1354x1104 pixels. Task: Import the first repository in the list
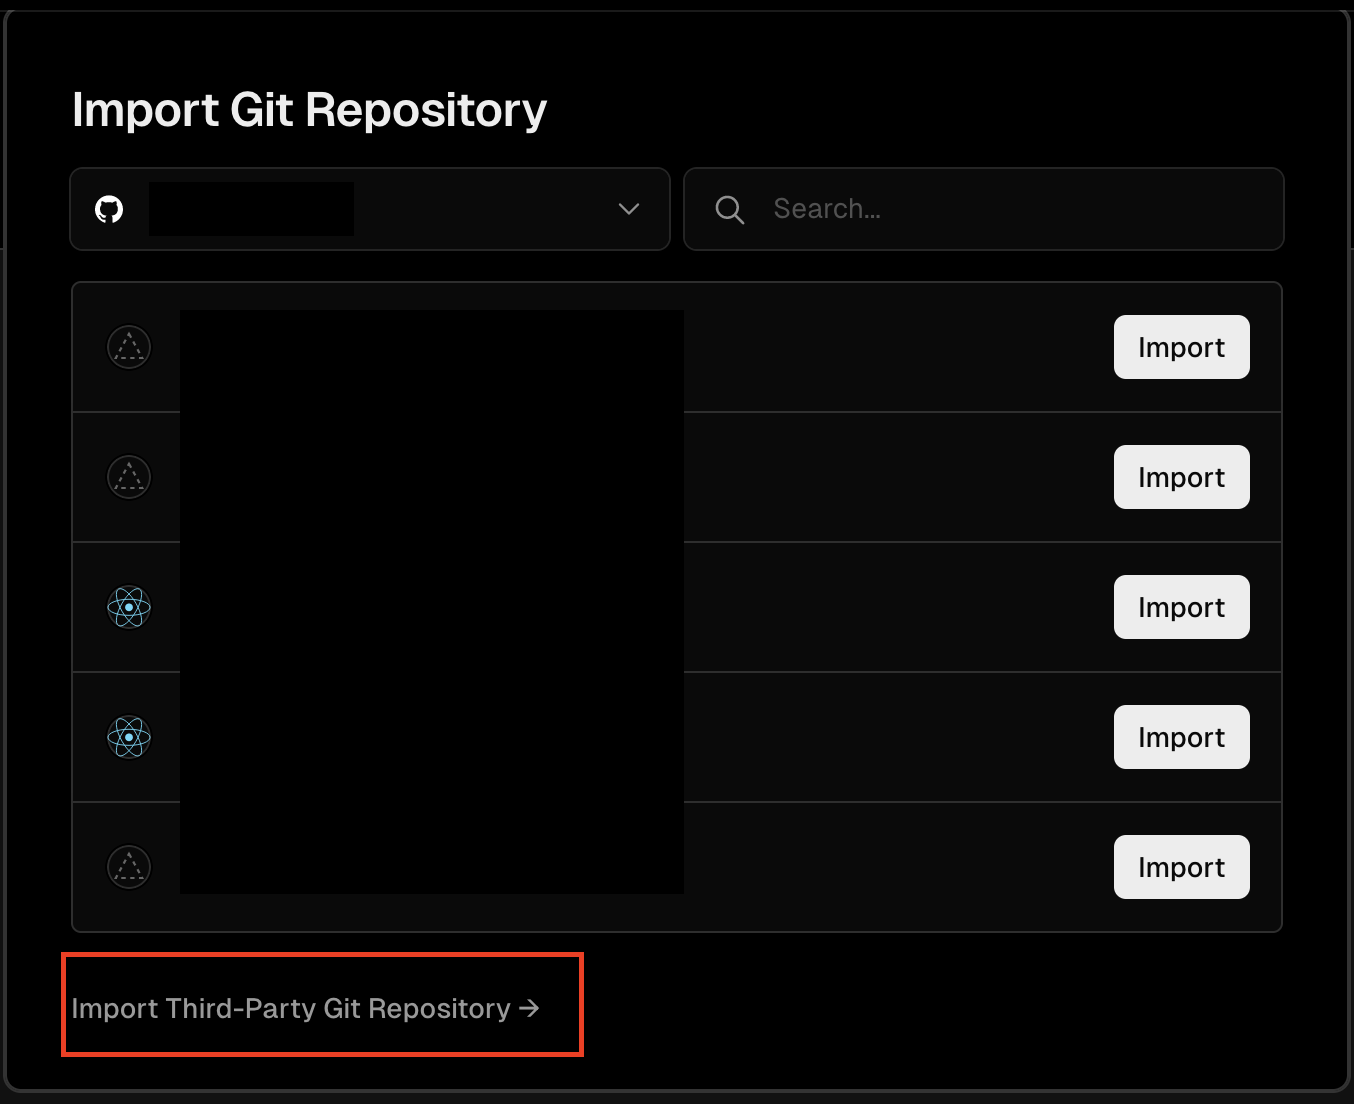[x=1182, y=347]
